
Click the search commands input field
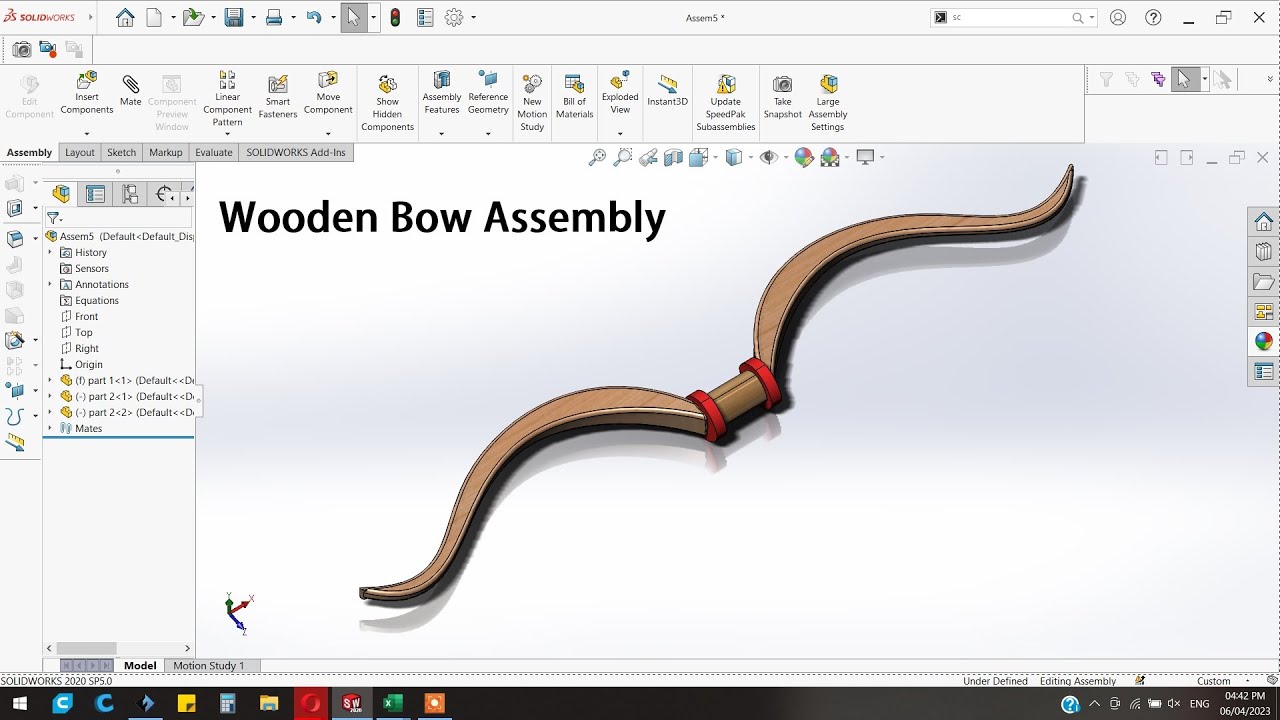pyautogui.click(x=1008, y=17)
